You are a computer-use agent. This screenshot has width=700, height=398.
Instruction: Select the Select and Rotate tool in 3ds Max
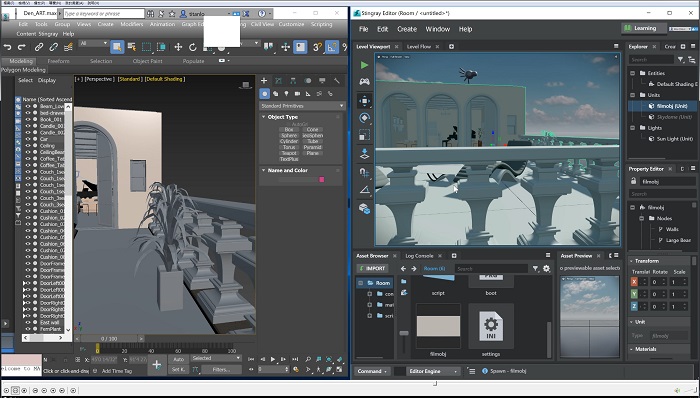pos(193,47)
